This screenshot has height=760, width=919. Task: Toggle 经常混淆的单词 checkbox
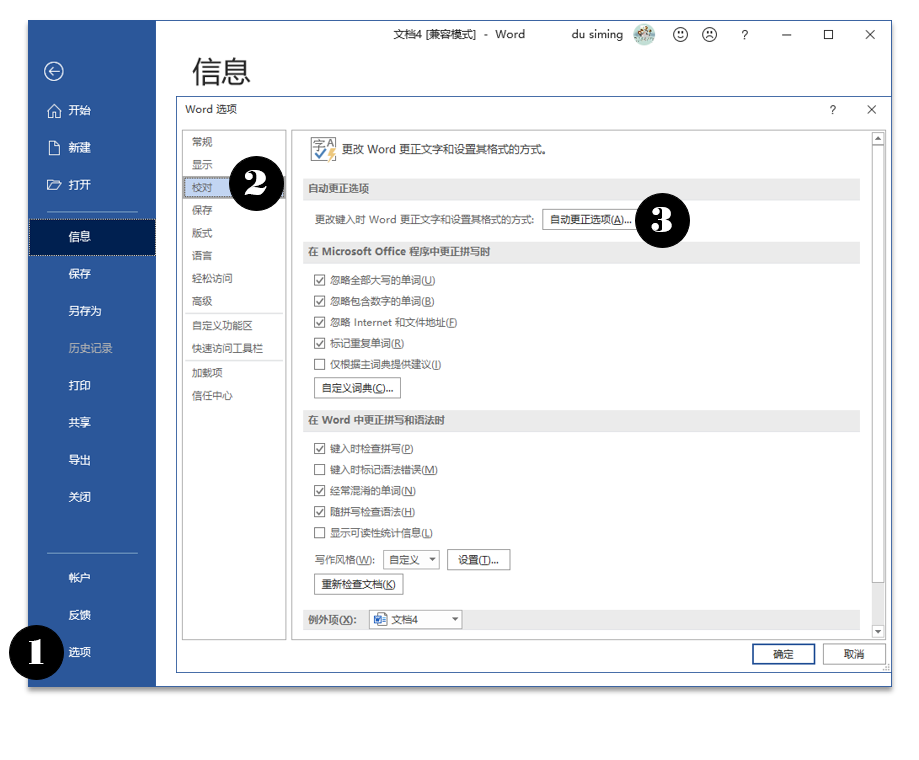[319, 491]
